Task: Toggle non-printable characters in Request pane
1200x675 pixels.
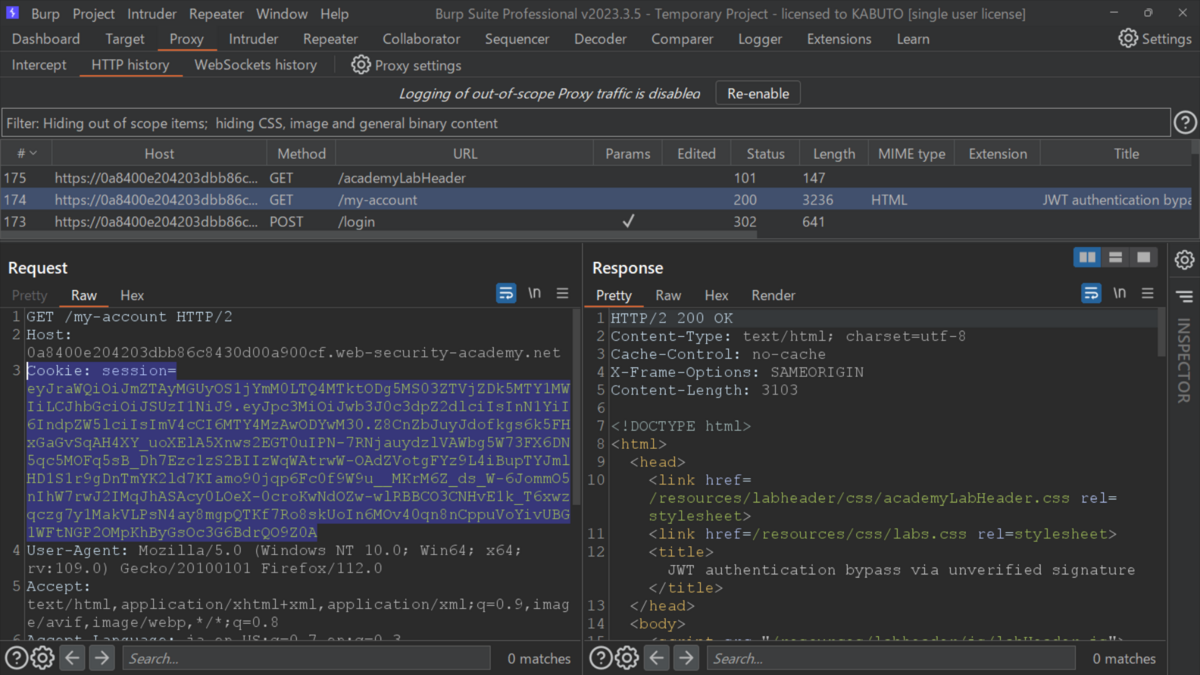Action: coord(535,293)
